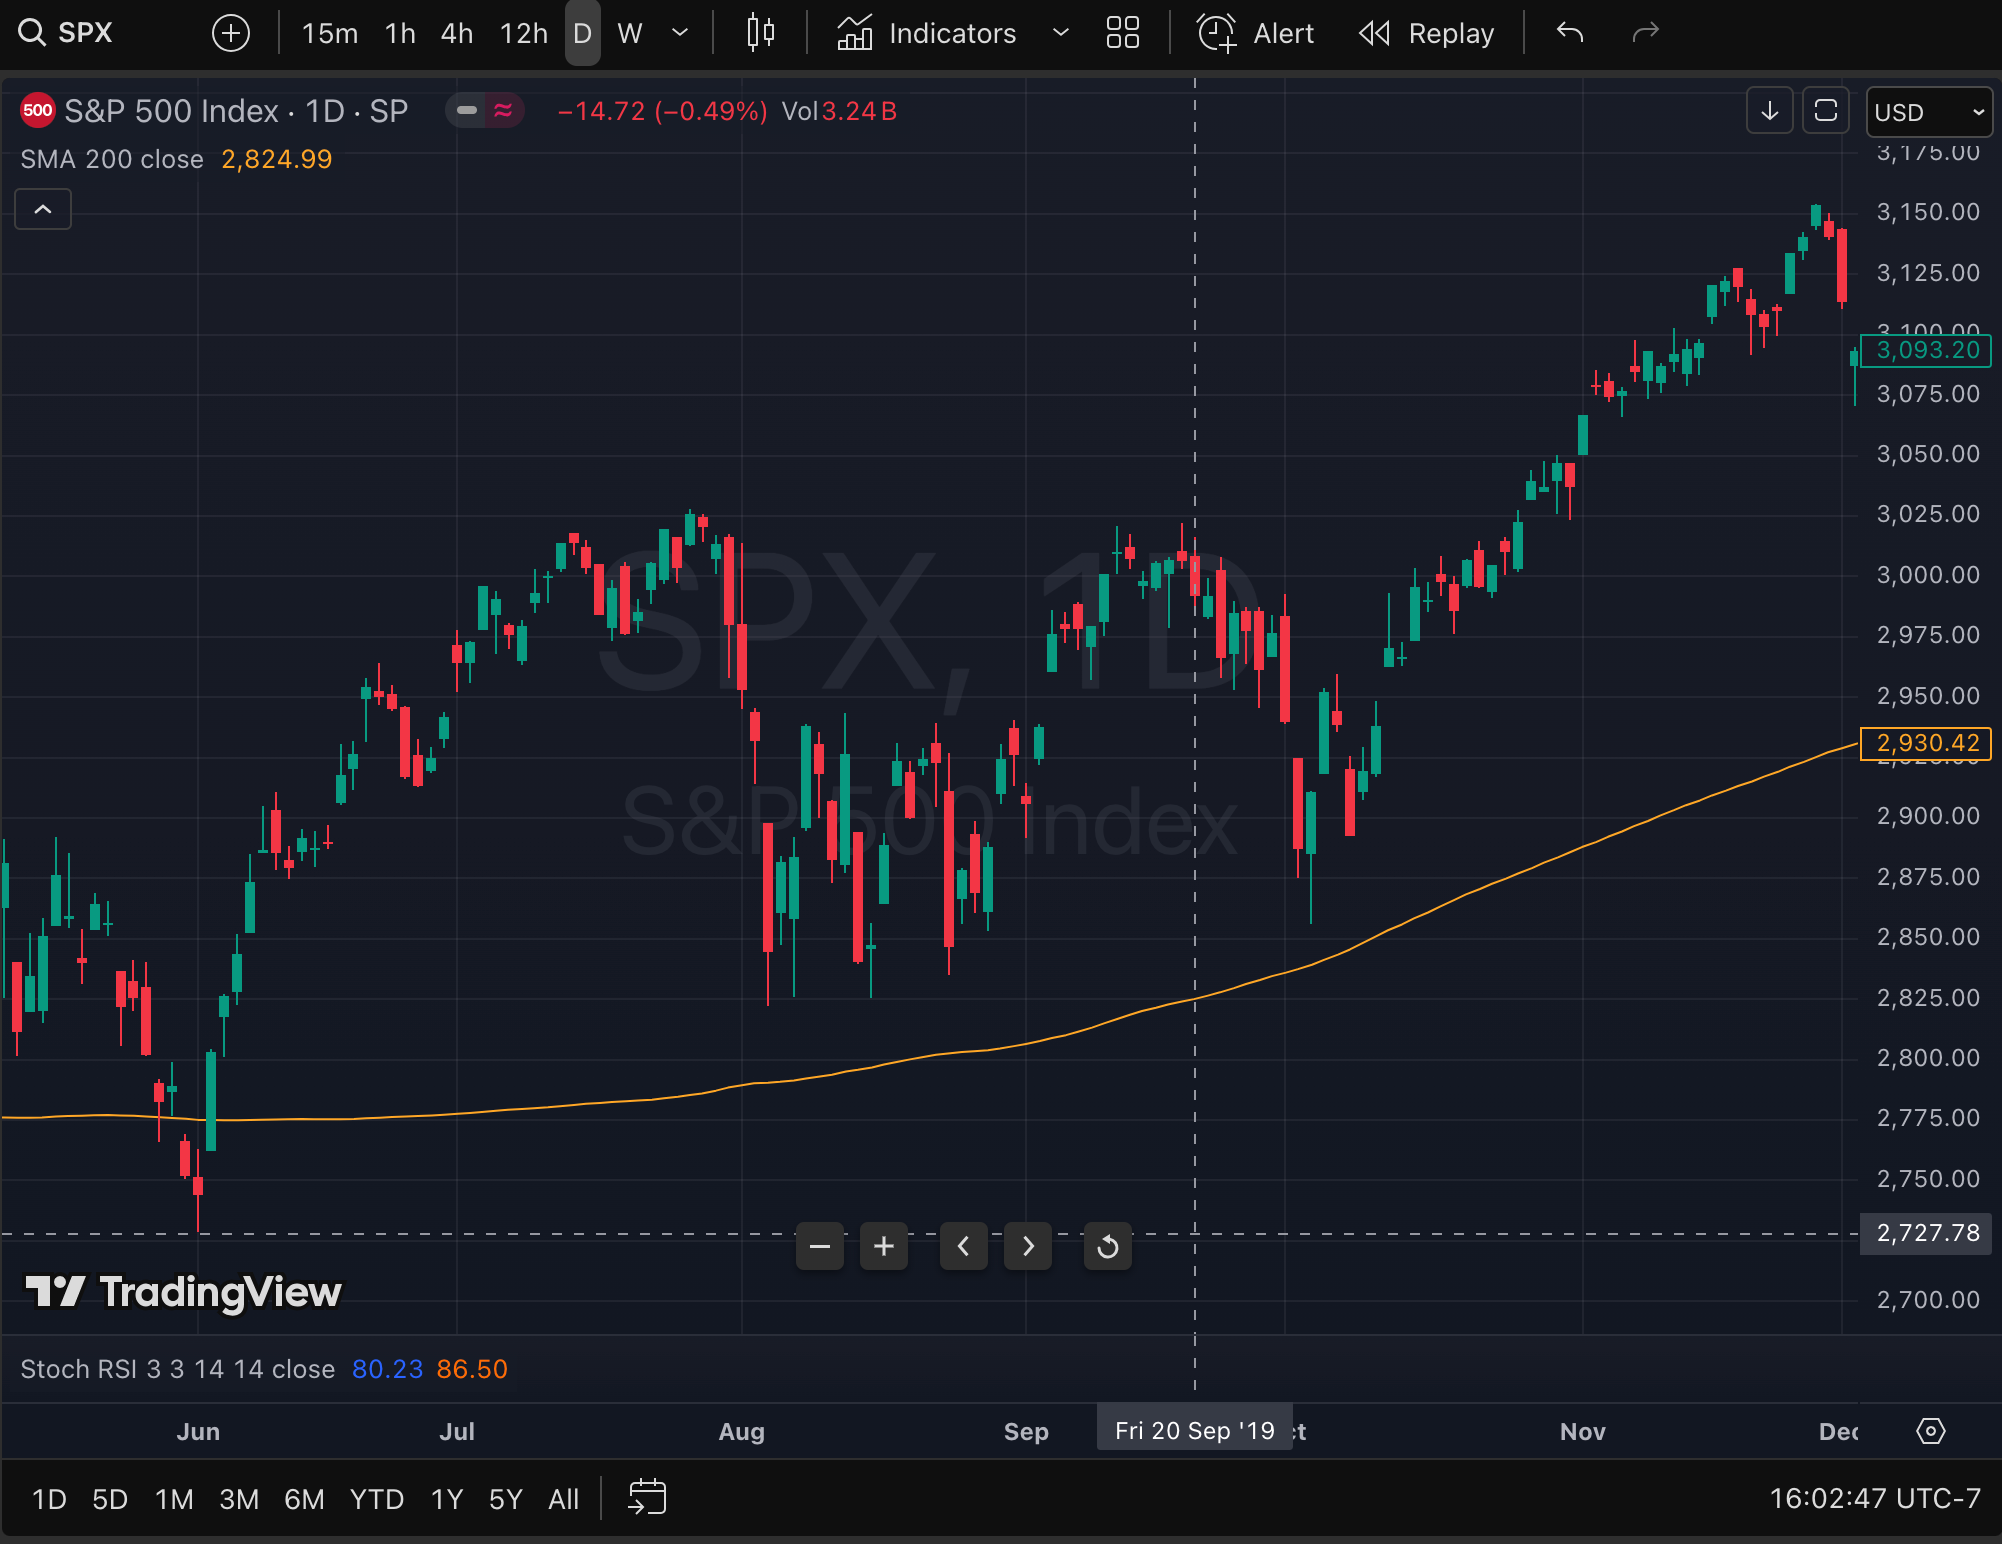This screenshot has height=1544, width=2002.
Task: Start bar Replay mode
Action: (x=1427, y=33)
